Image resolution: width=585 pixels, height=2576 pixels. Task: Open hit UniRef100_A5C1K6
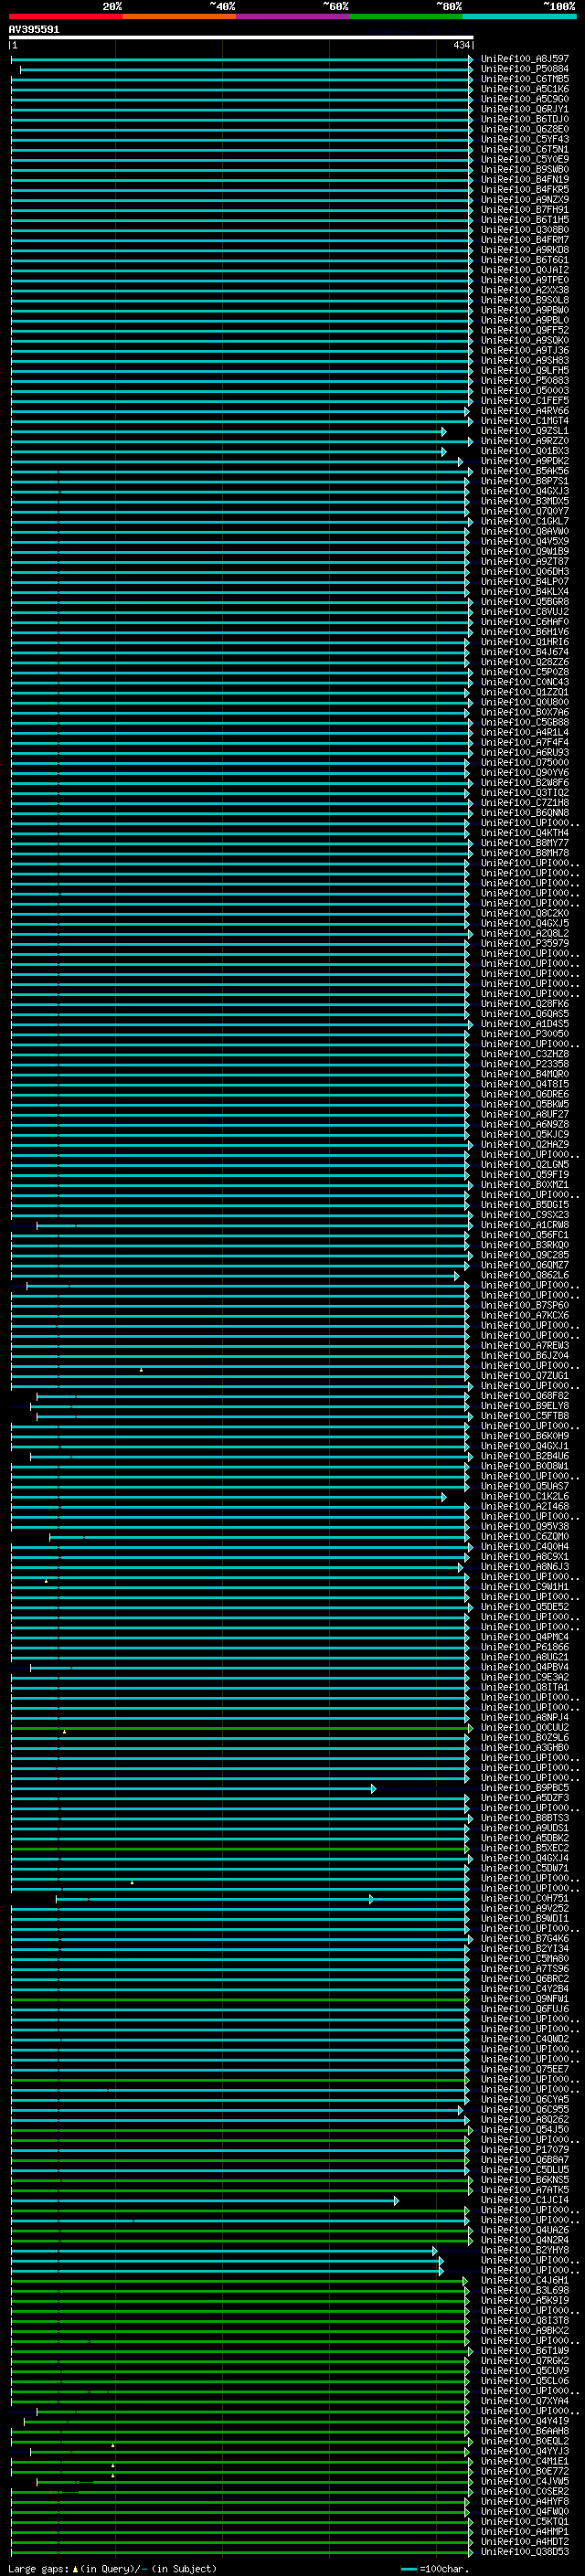(524, 89)
